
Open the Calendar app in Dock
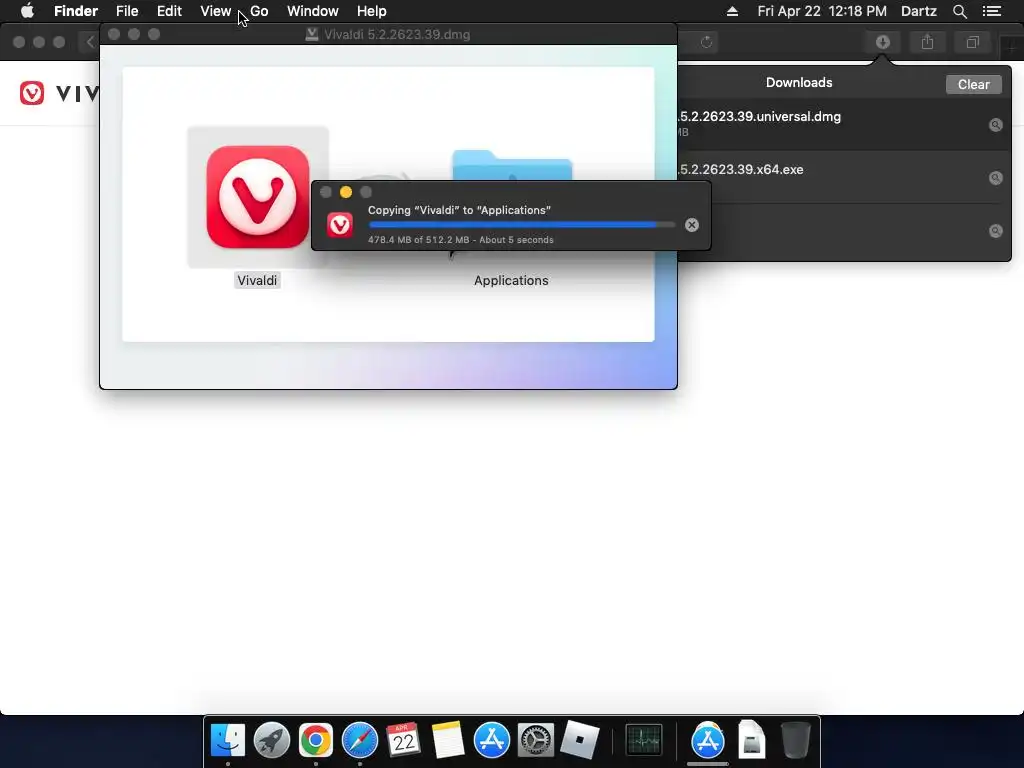tap(403, 740)
